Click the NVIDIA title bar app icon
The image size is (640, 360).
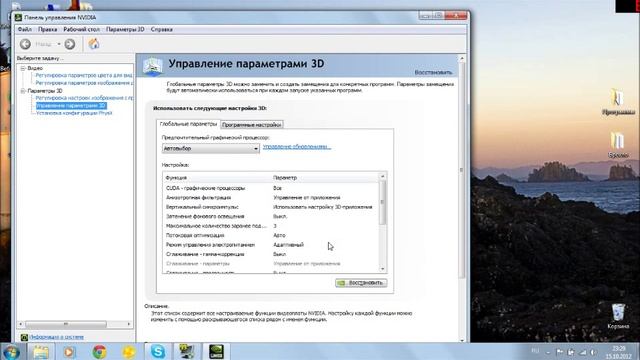pyautogui.click(x=18, y=17)
